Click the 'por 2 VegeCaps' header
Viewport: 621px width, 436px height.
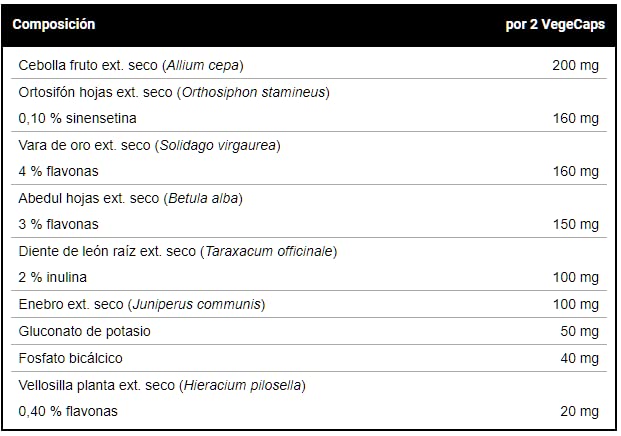[552, 24]
